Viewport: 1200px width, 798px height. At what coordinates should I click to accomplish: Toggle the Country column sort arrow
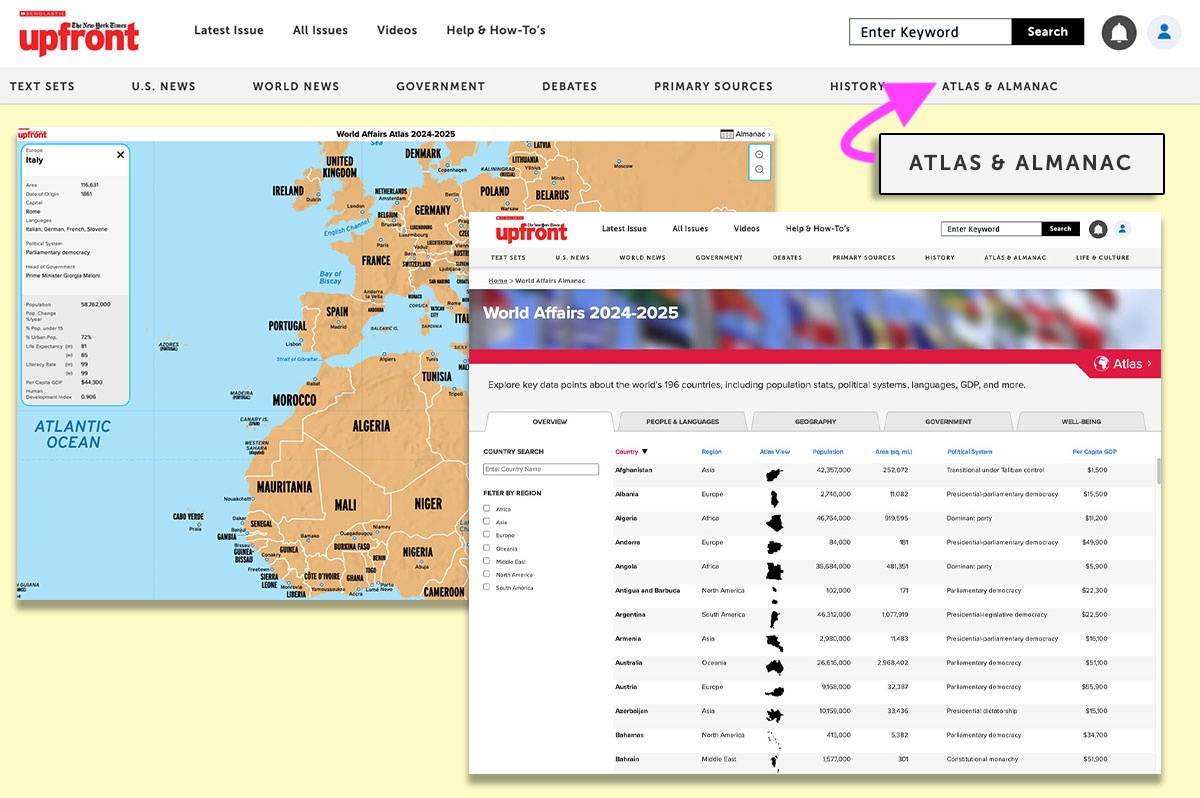coord(645,452)
